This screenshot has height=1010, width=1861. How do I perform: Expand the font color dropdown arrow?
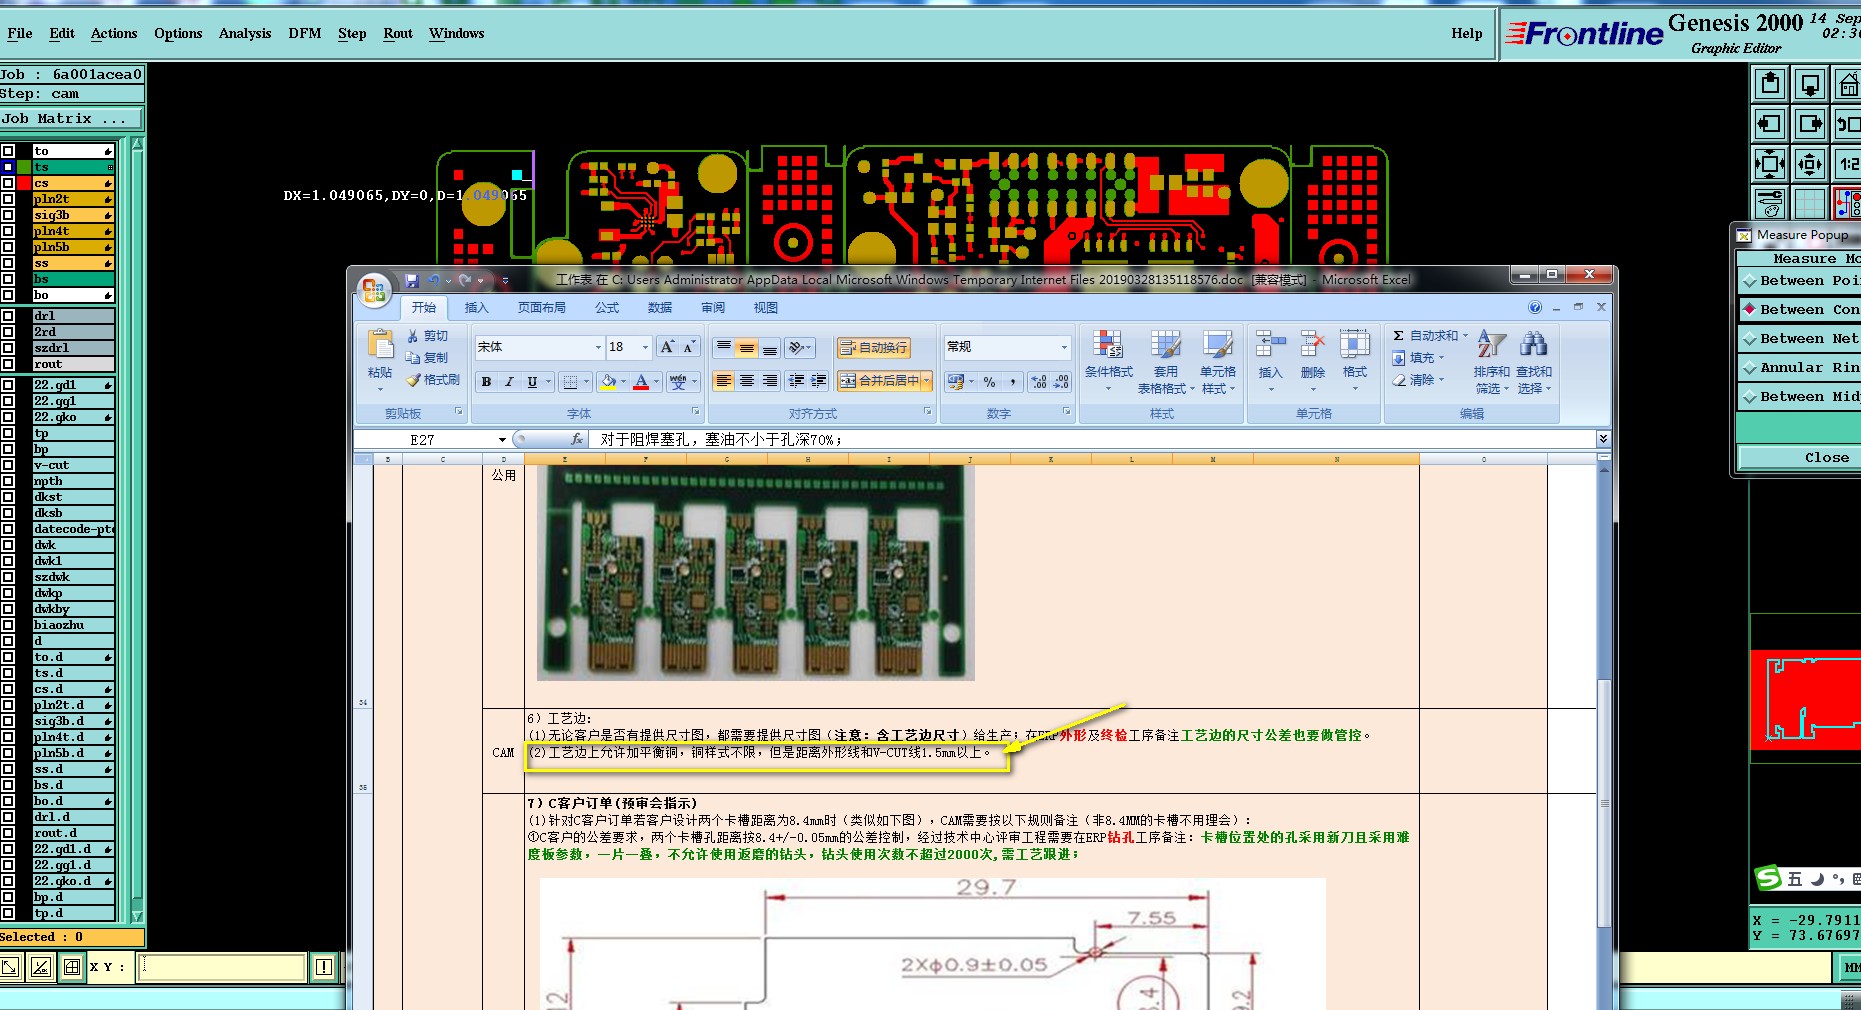656,381
